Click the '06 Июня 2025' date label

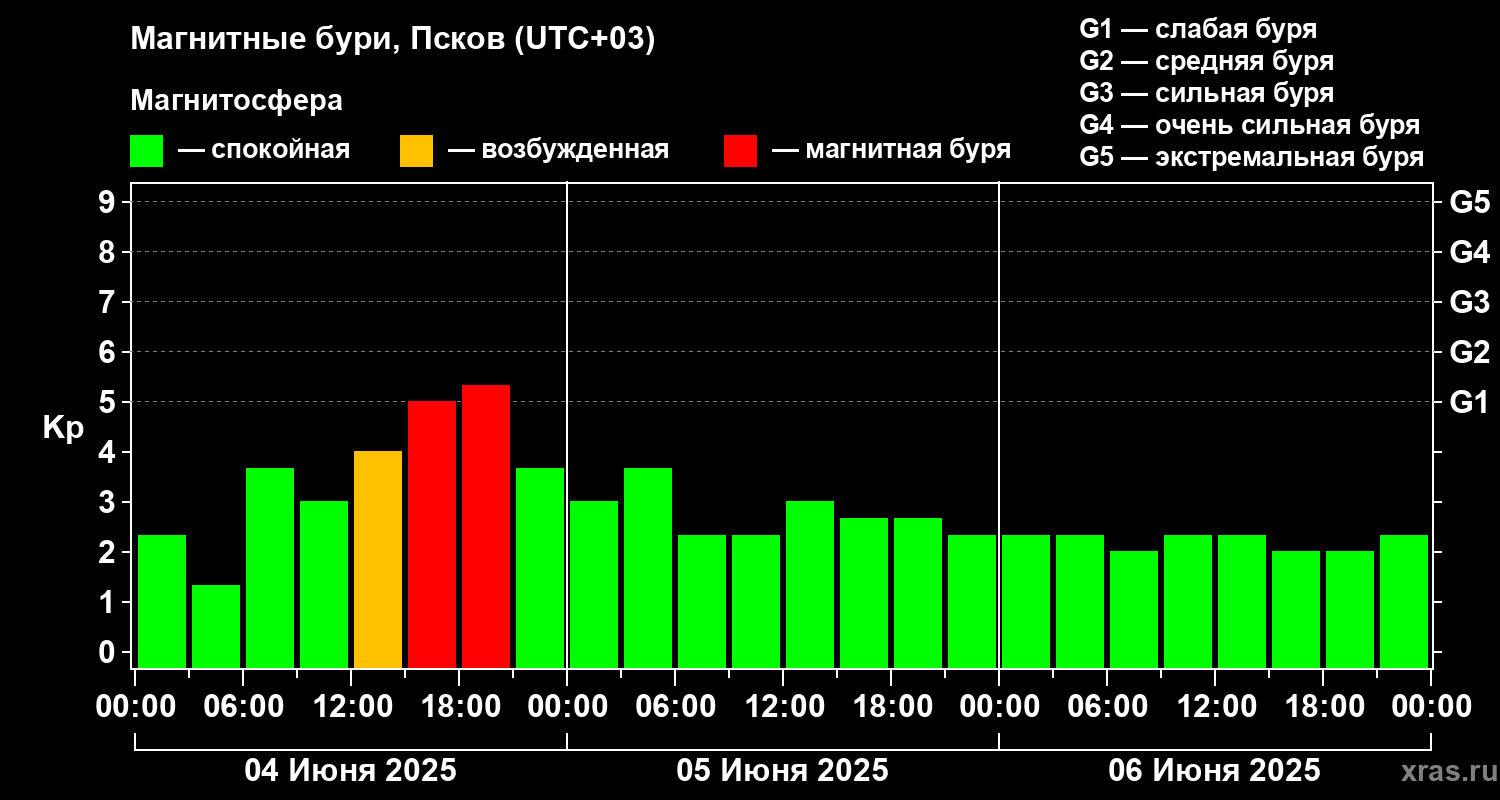[1215, 771]
